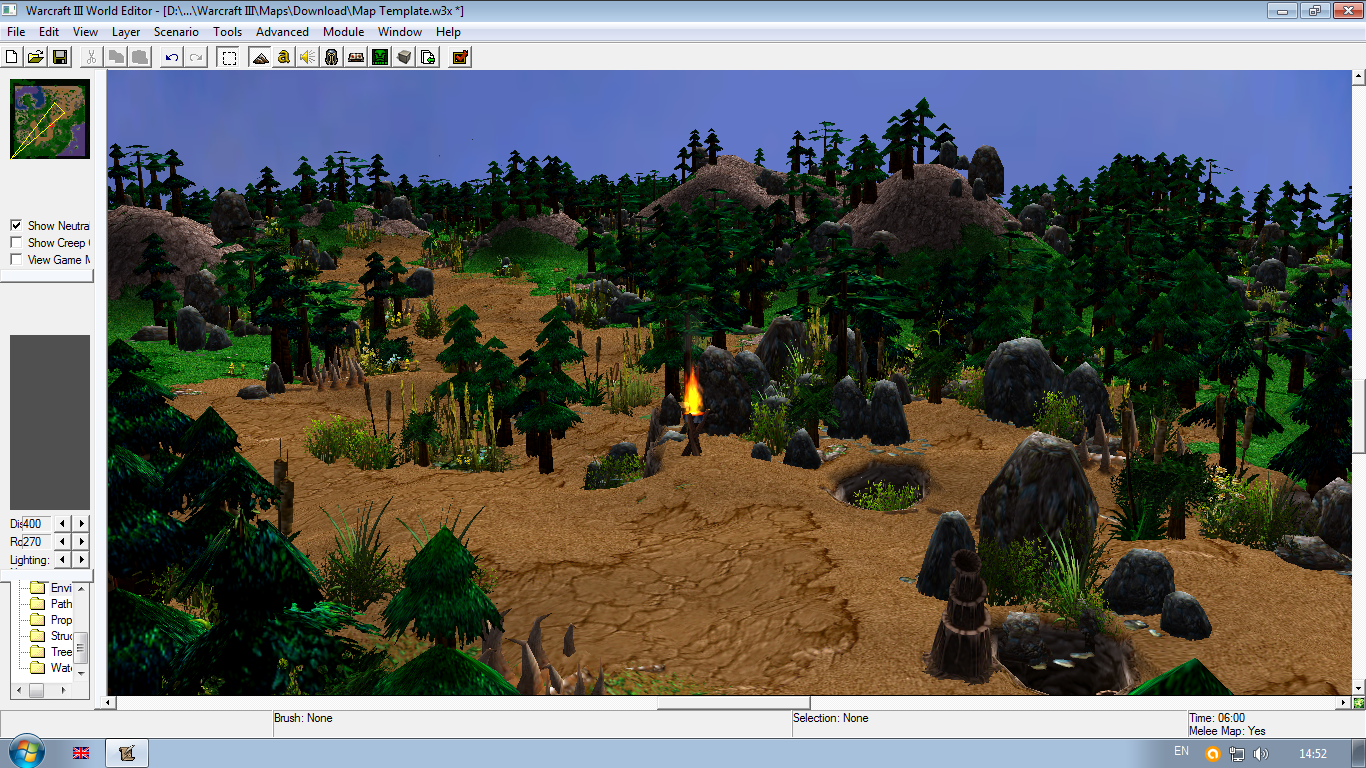The image size is (1366, 768).
Task: Click the Cut scissors icon
Action: pos(91,57)
